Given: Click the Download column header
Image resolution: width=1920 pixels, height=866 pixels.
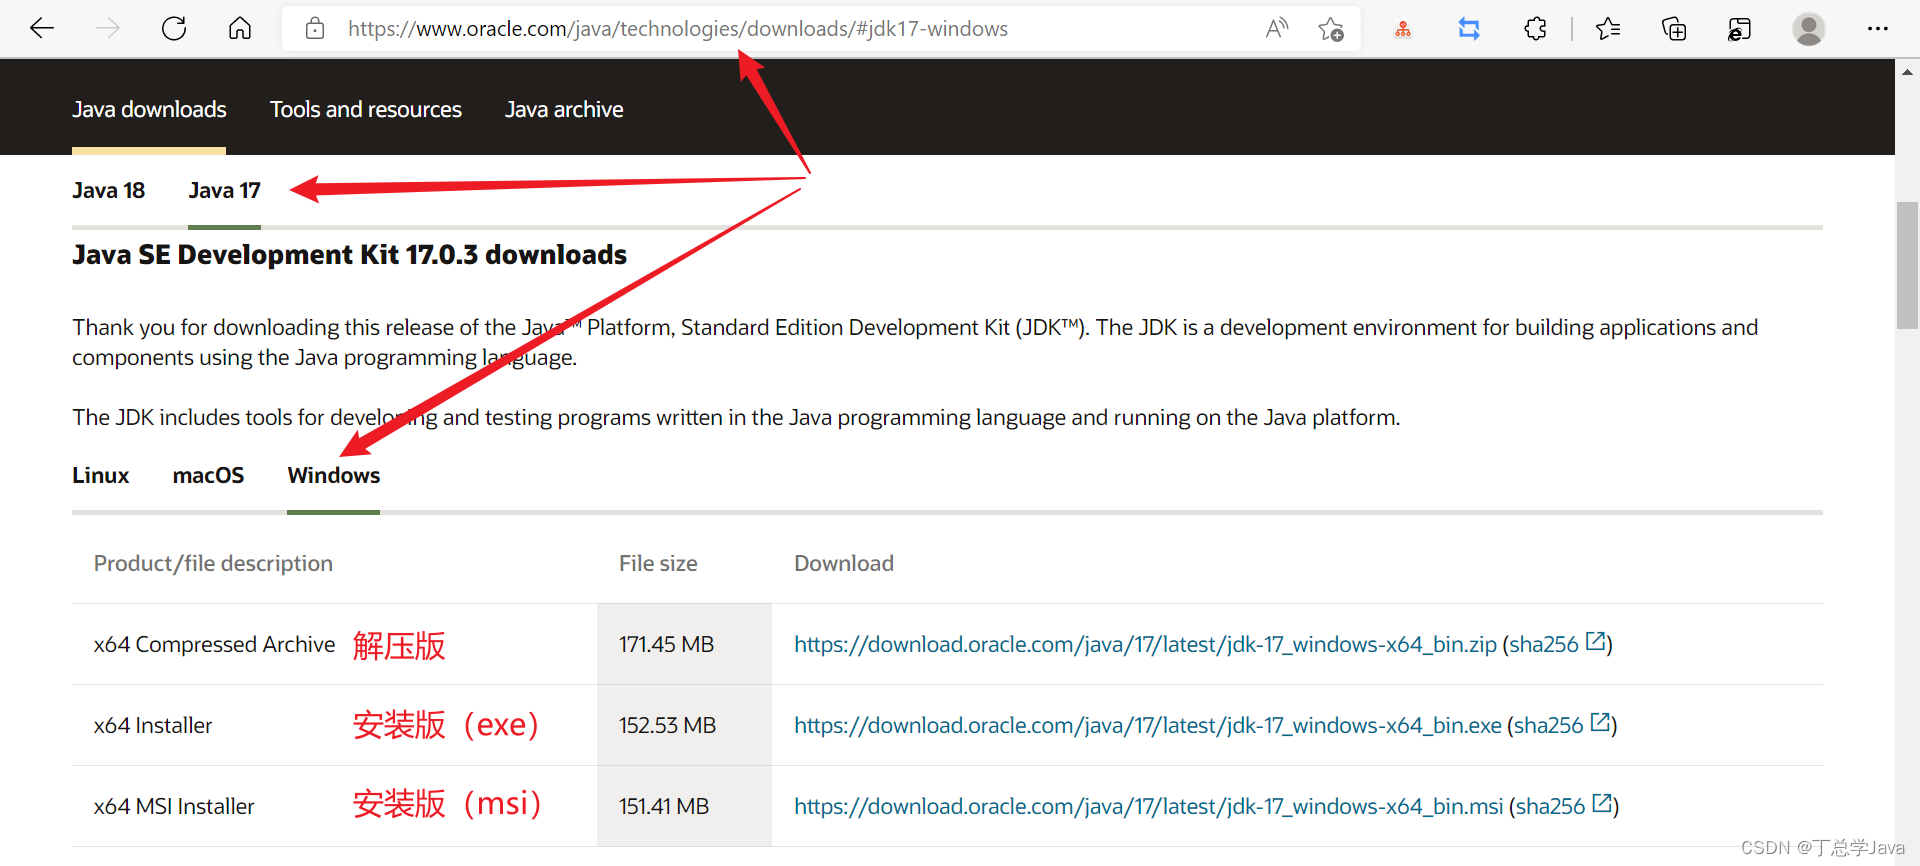Looking at the screenshot, I should pyautogui.click(x=844, y=564).
